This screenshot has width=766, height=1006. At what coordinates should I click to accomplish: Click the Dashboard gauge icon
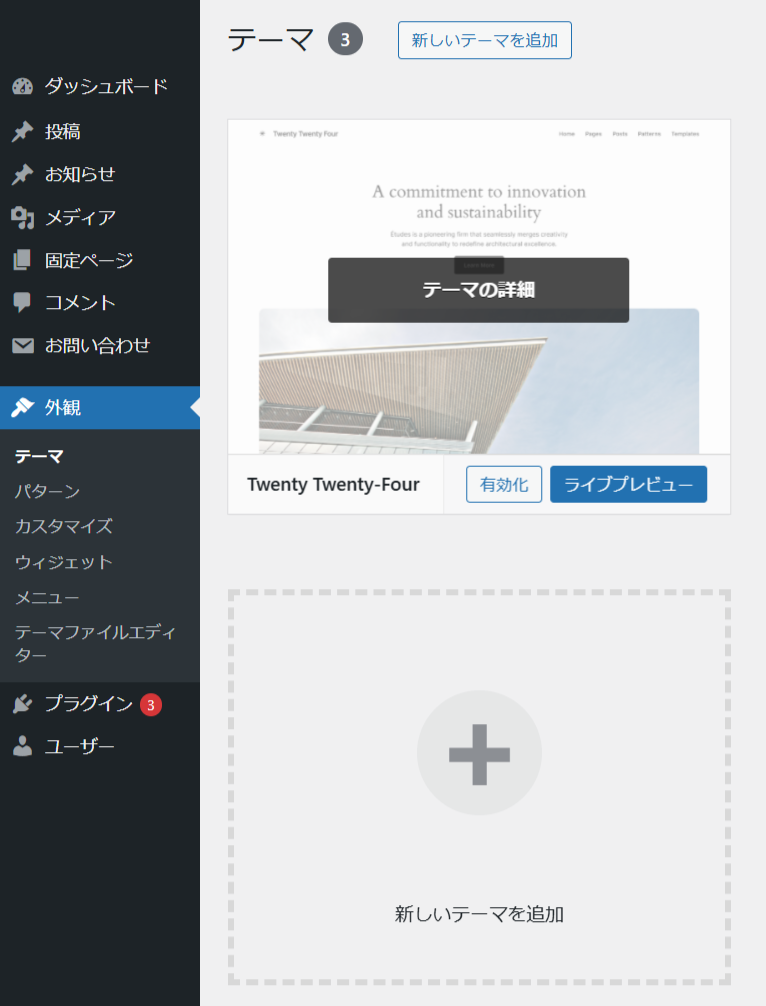coord(22,87)
